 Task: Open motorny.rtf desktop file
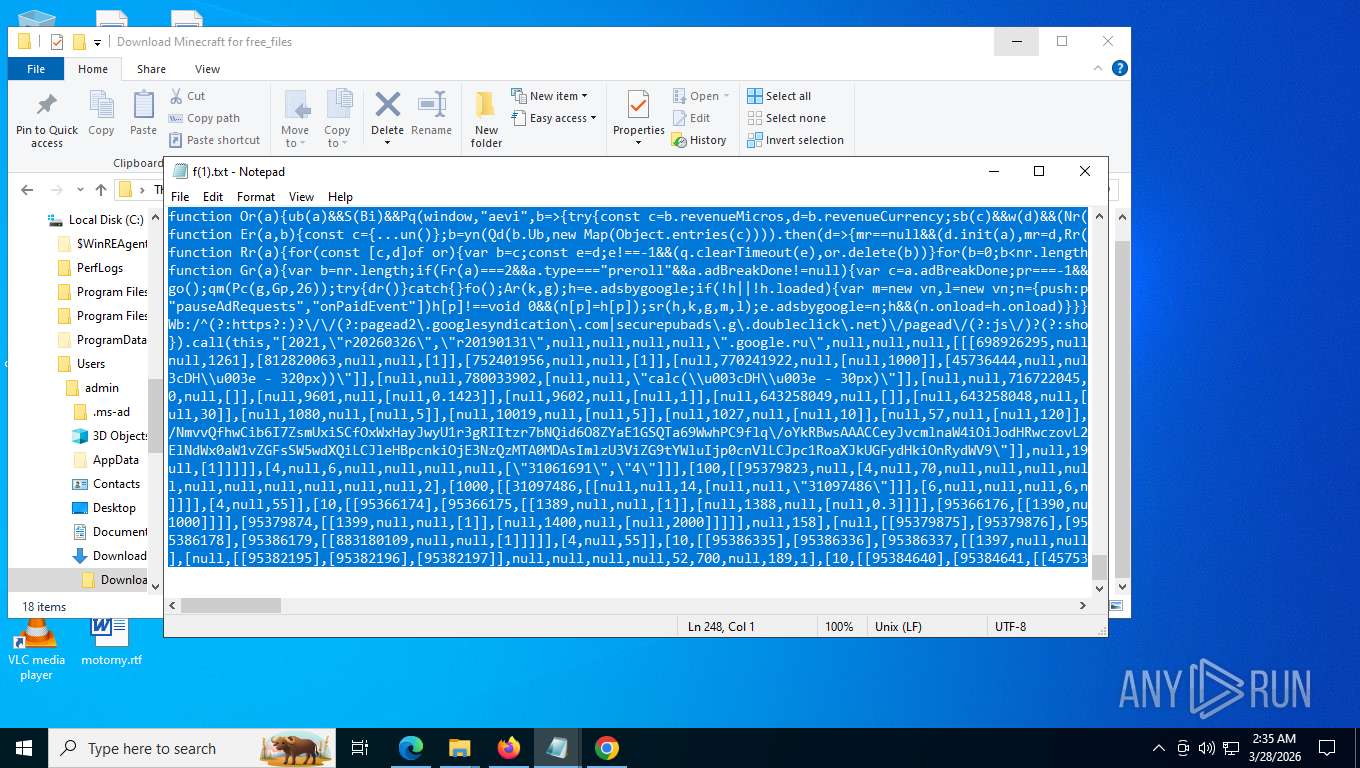[111, 642]
